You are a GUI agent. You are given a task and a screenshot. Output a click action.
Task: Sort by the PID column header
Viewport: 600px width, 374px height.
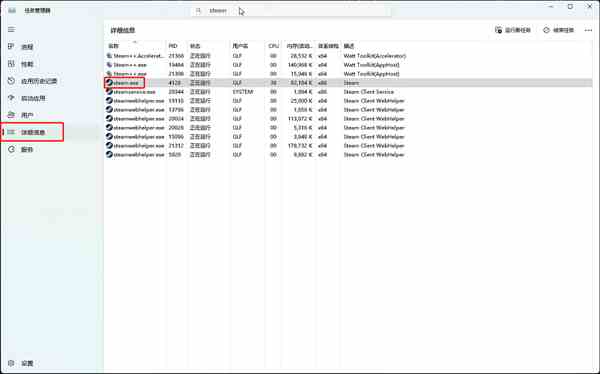[x=177, y=46]
